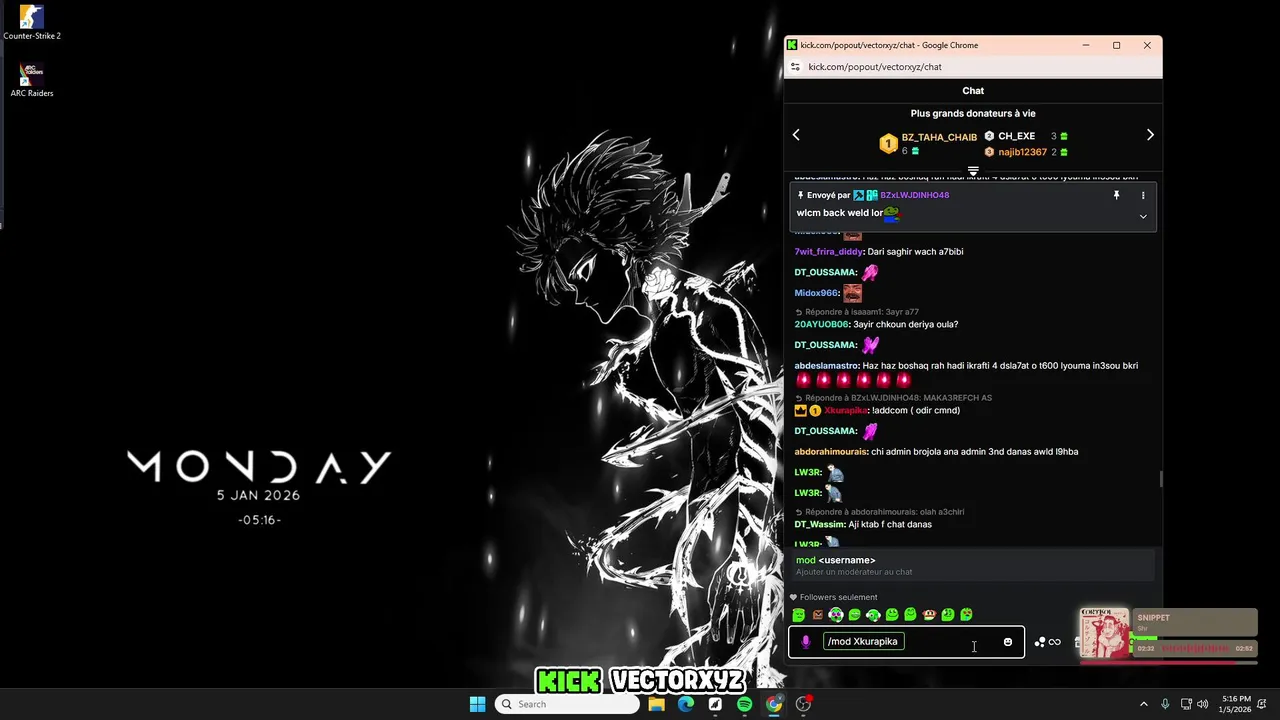Expand the pinned message chevron
The height and width of the screenshot is (720, 1280).
coord(1143,216)
